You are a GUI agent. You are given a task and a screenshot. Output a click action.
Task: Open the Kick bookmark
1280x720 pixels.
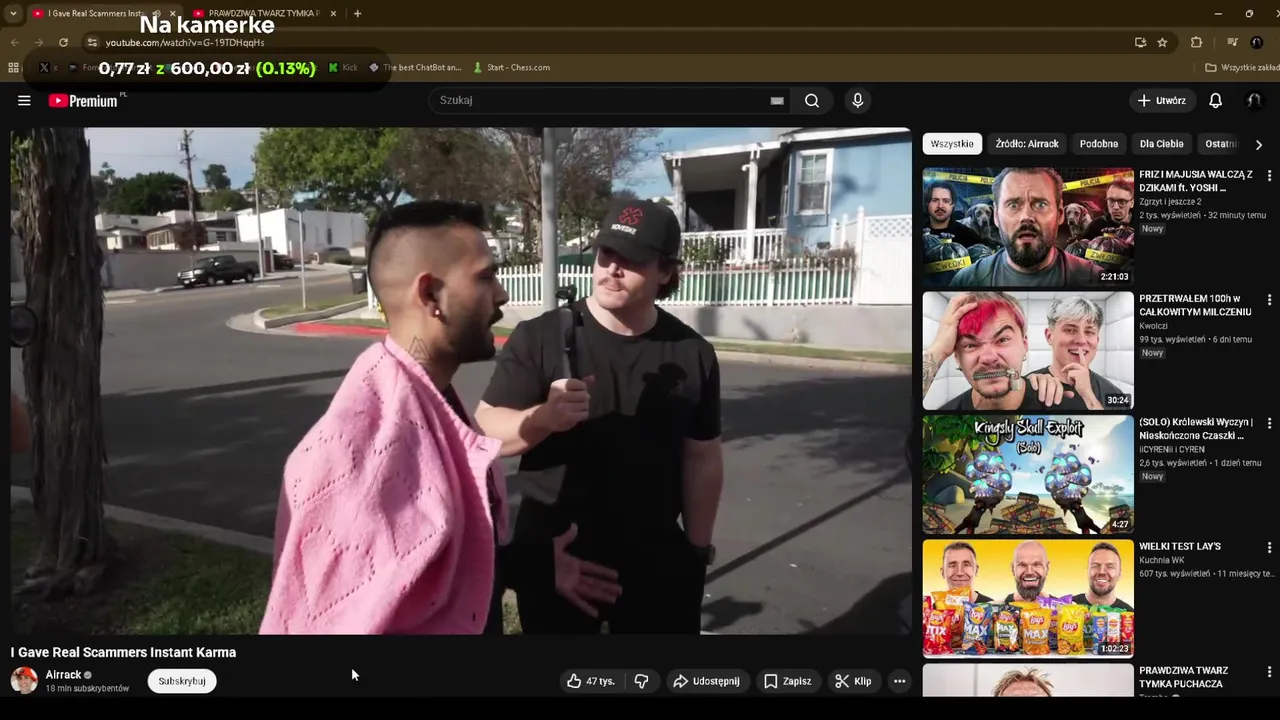[x=343, y=67]
